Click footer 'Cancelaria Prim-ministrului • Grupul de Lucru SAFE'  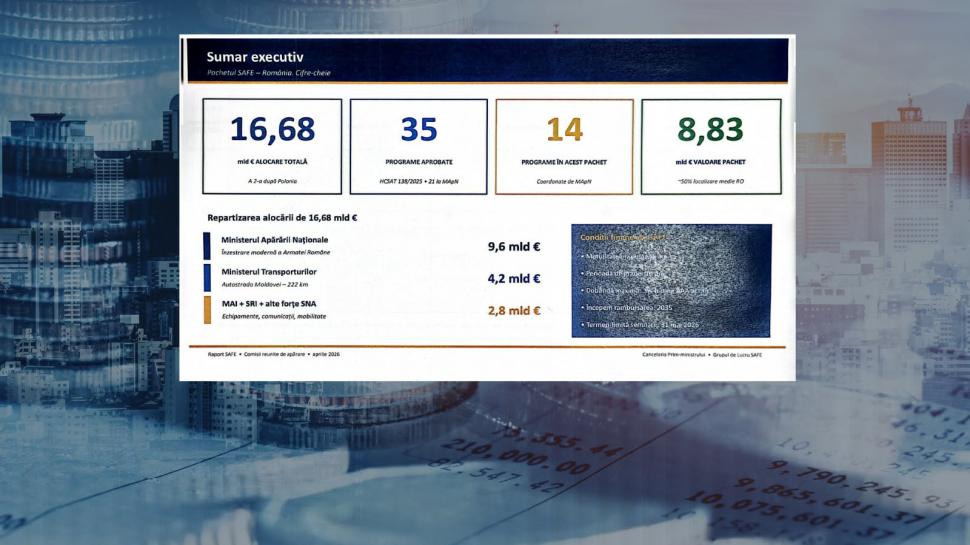tap(702, 355)
